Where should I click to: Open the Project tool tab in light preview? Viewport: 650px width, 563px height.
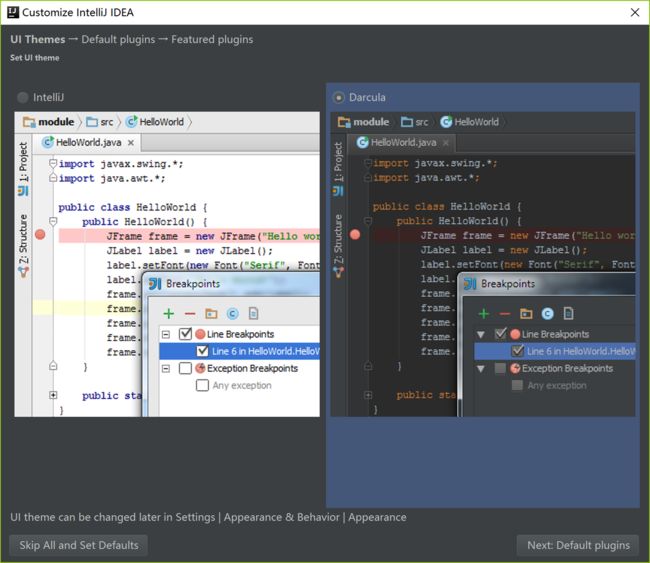23,169
